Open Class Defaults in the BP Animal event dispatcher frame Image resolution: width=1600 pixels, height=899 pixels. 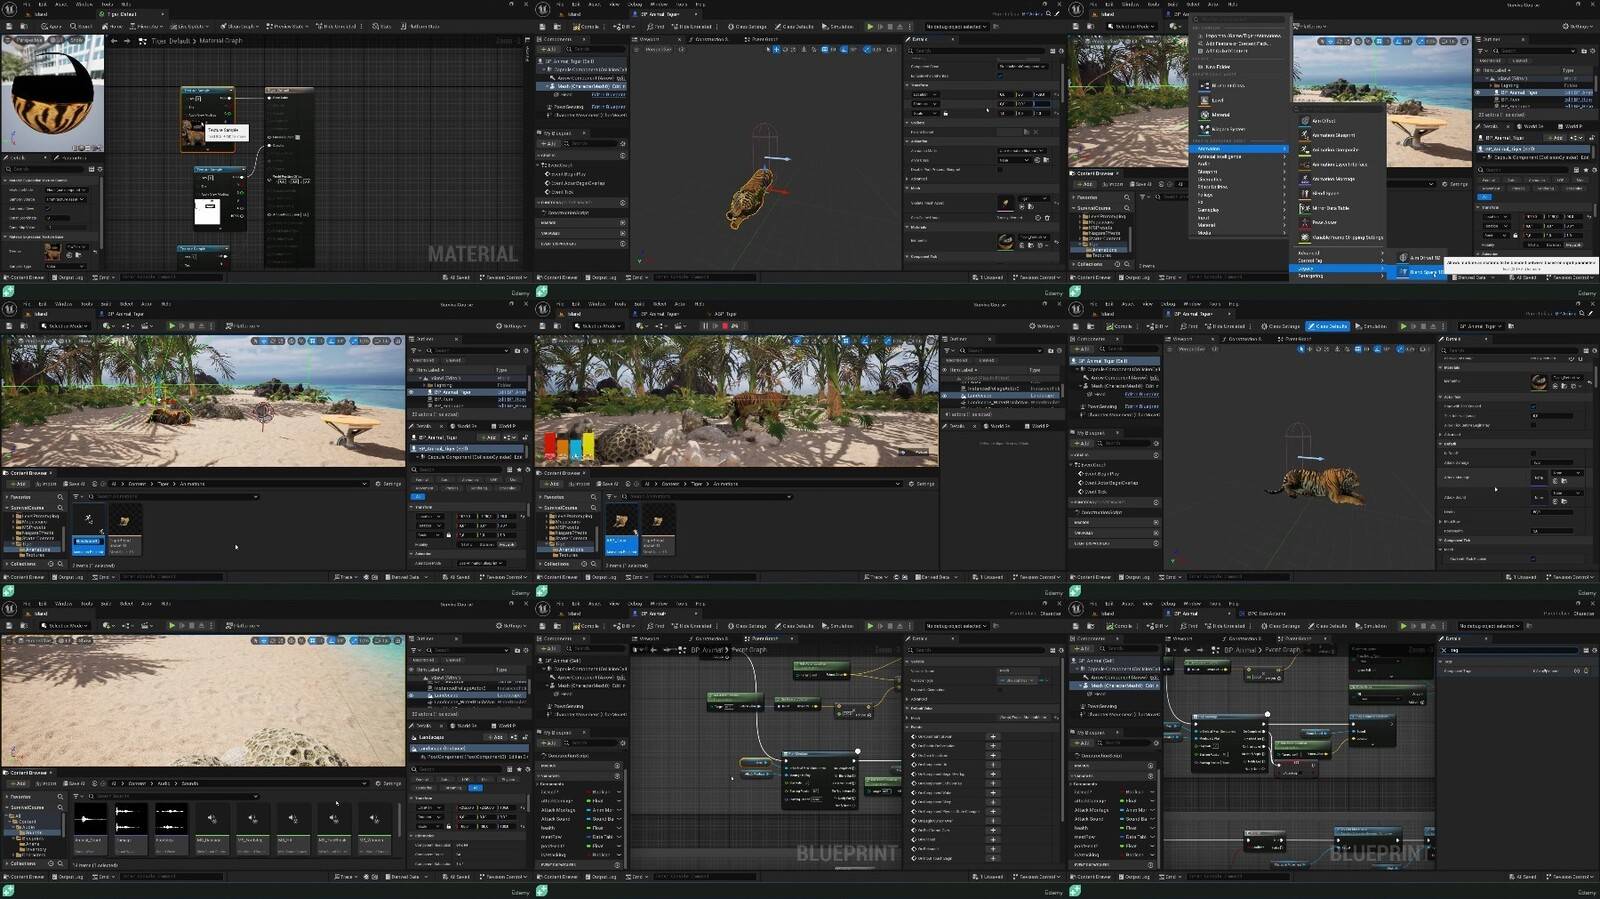click(794, 626)
